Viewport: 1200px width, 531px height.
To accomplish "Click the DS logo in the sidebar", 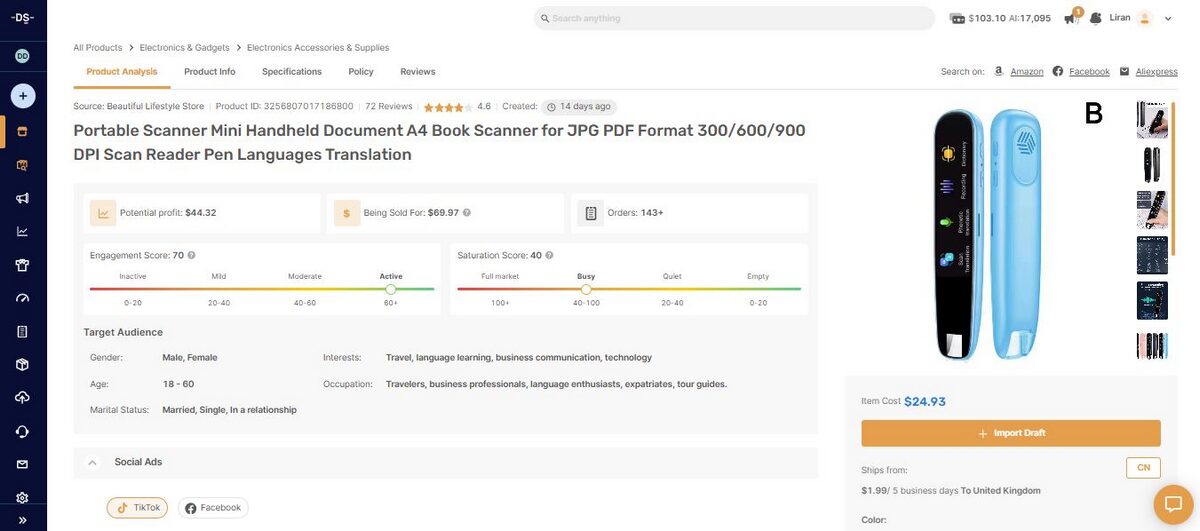I will (22, 18).
